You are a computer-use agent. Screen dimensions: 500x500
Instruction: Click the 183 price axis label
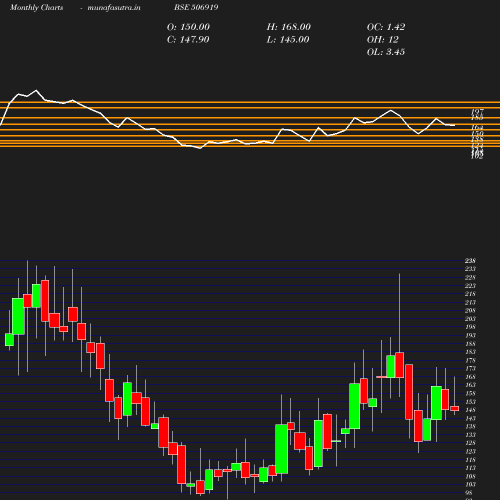470,352
